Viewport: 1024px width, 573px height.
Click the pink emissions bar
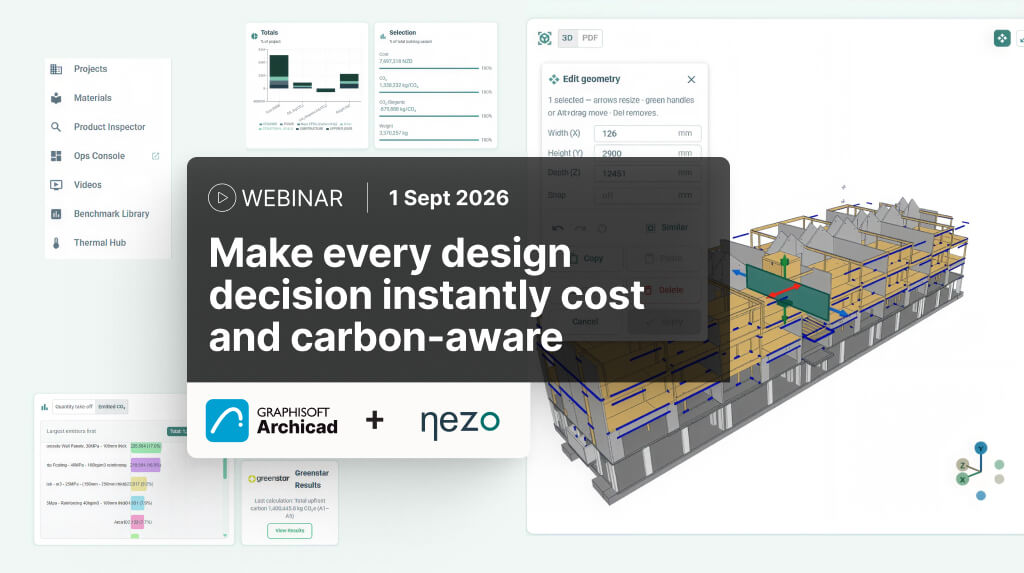click(137, 522)
